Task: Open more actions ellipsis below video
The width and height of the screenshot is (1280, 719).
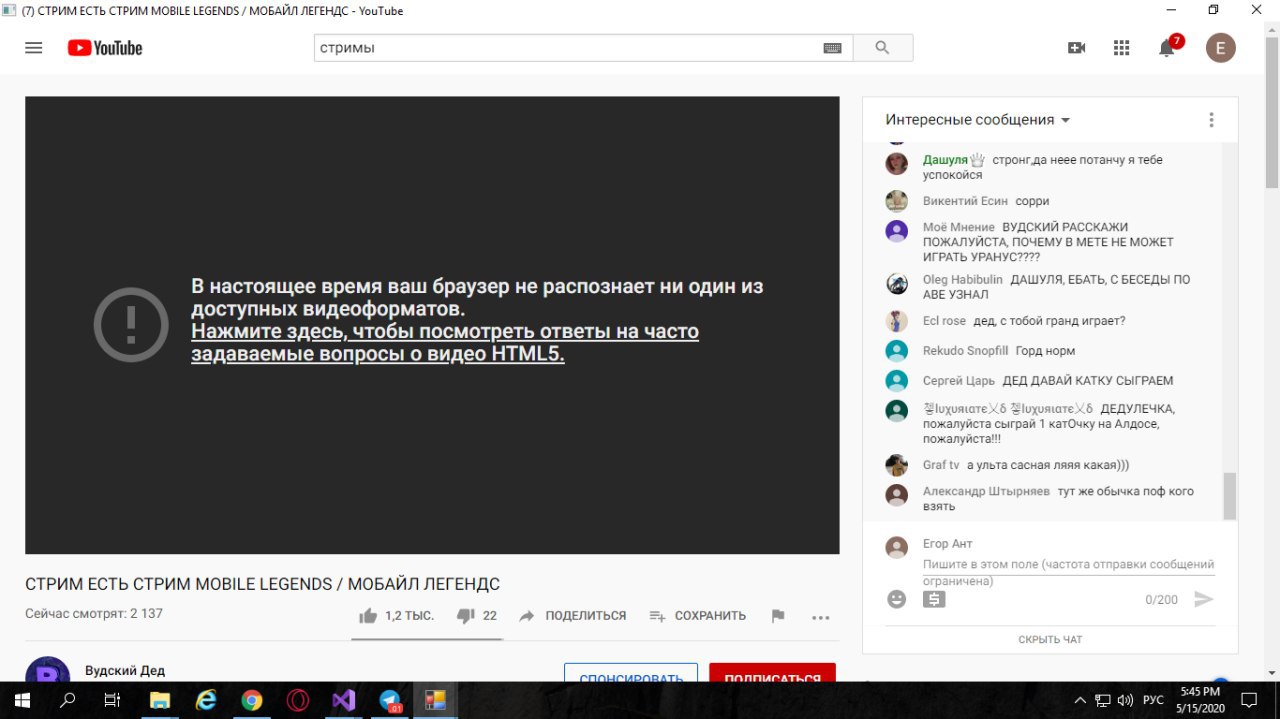Action: click(821, 617)
